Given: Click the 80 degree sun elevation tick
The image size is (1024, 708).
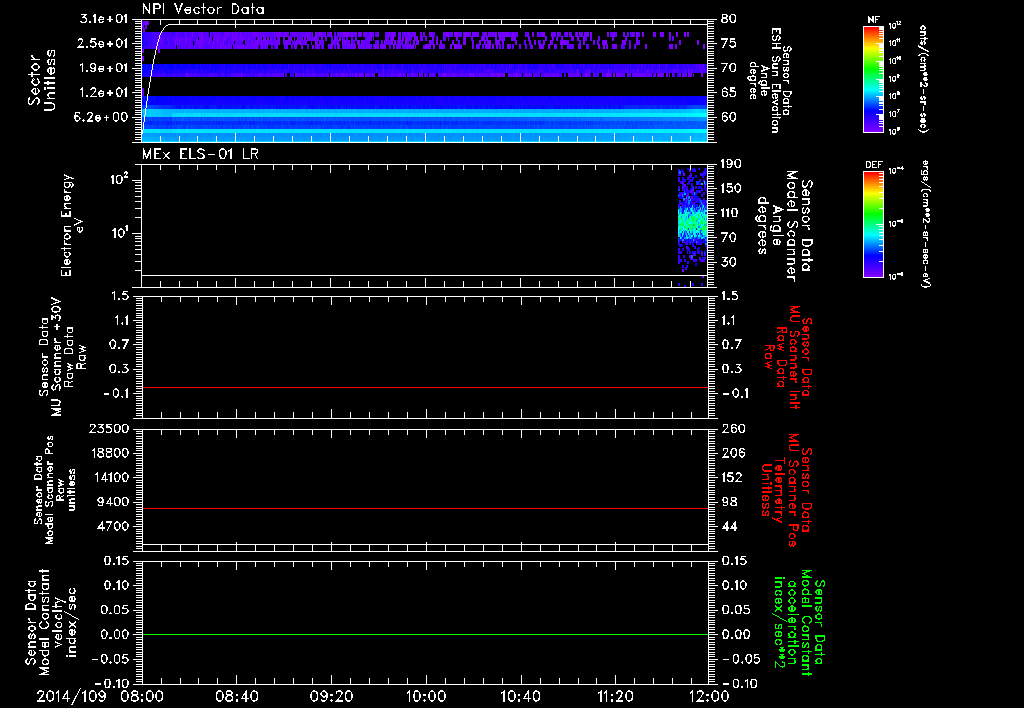Looking at the screenshot, I should (728, 19).
